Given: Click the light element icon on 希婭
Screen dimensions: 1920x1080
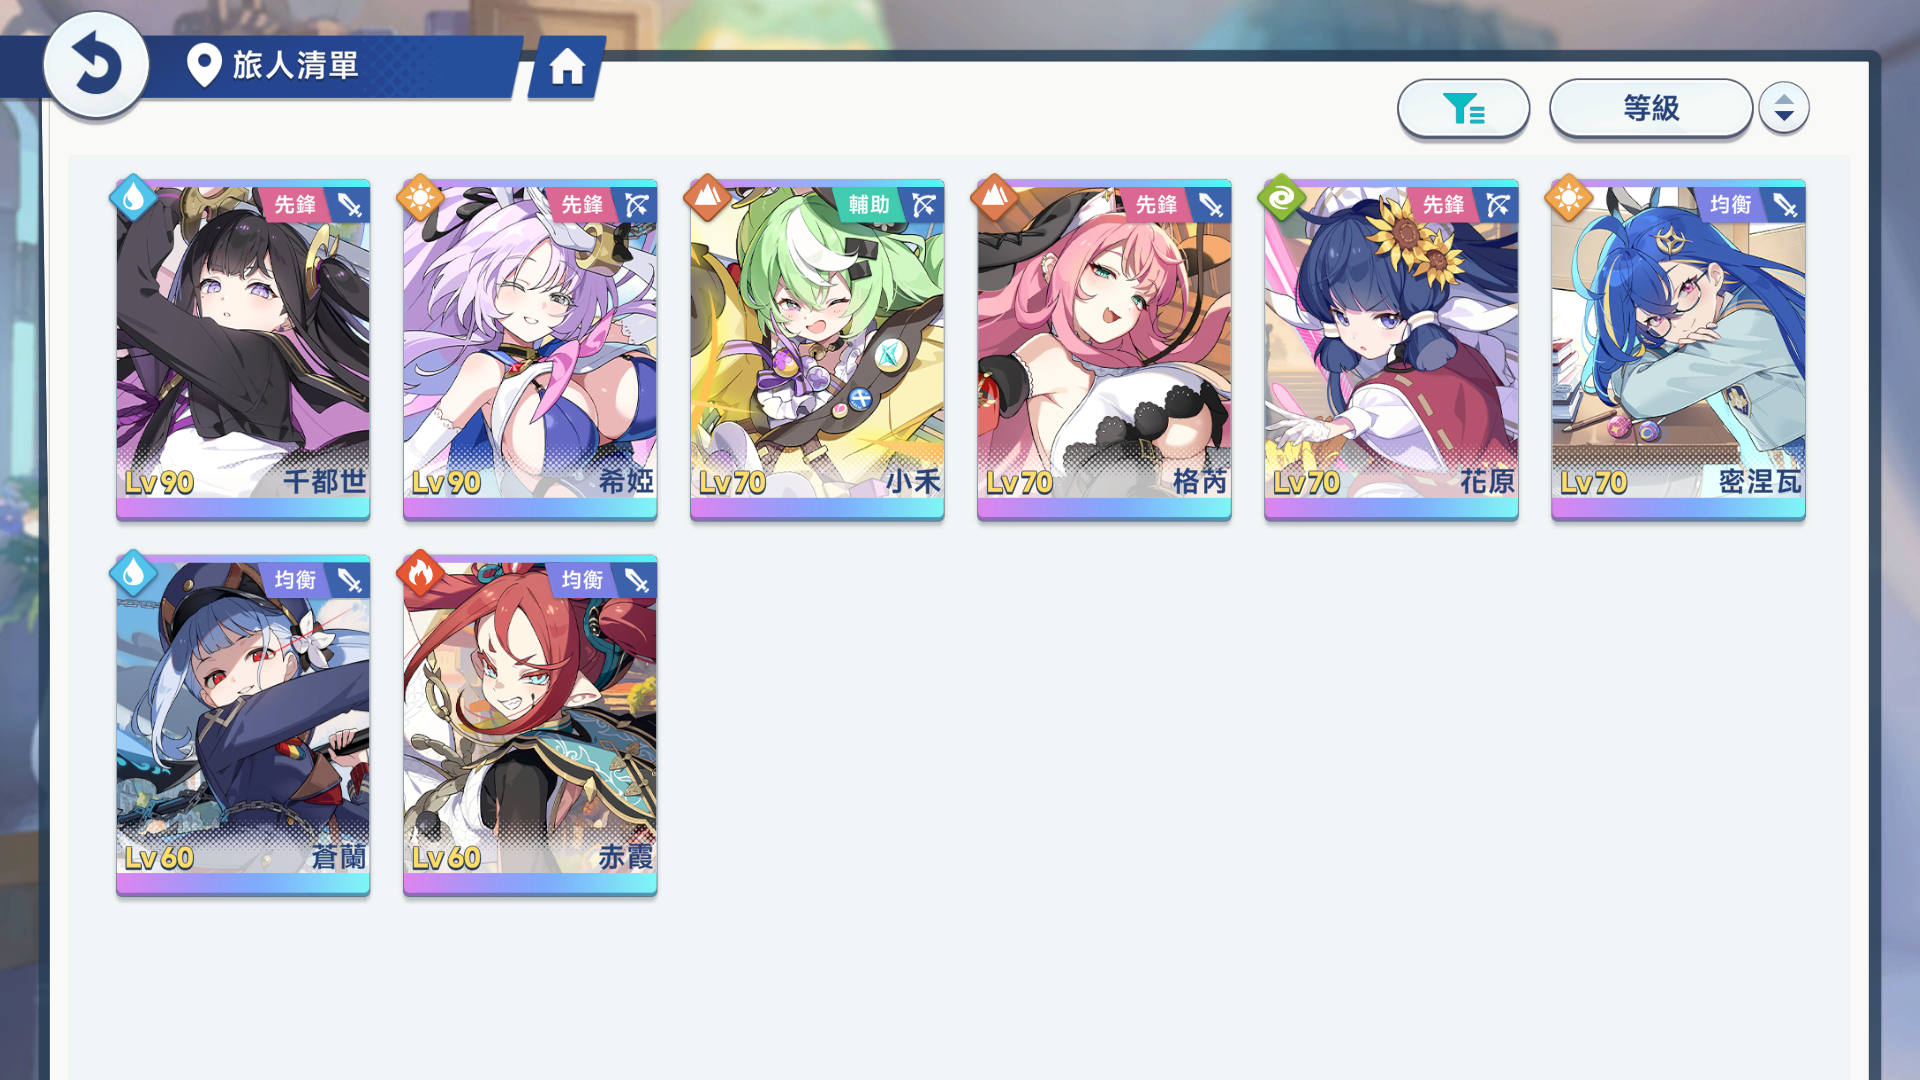Looking at the screenshot, I should click(420, 198).
